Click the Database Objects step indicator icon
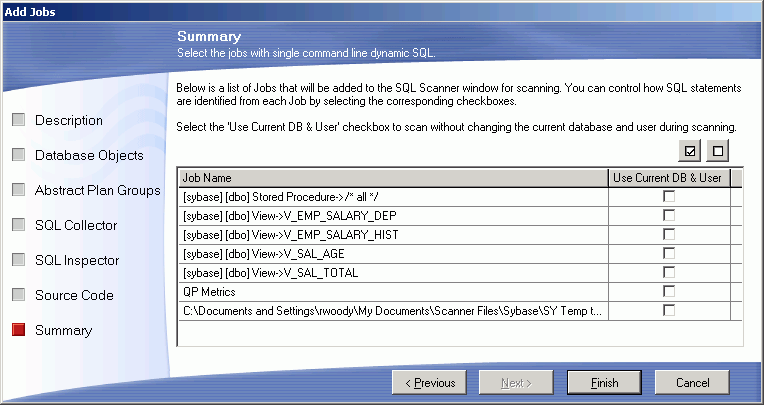This screenshot has width=764, height=405. click(x=19, y=155)
